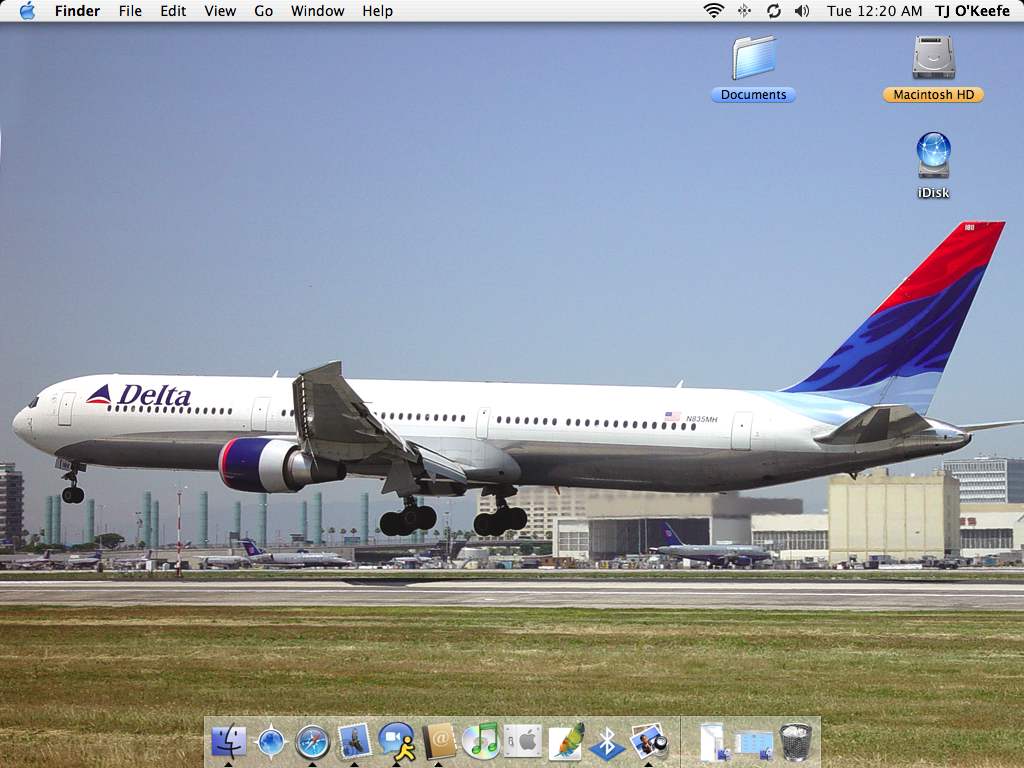Click the AirPort Wi-Fi status icon
Screen dimensions: 1024x768
(713, 10)
